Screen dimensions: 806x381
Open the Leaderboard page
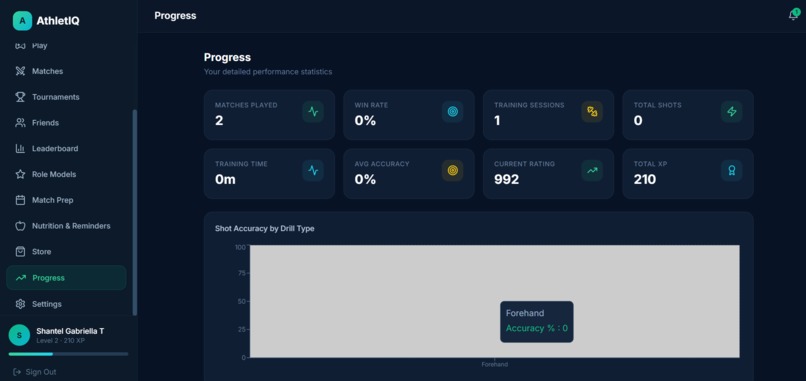[x=66, y=148]
